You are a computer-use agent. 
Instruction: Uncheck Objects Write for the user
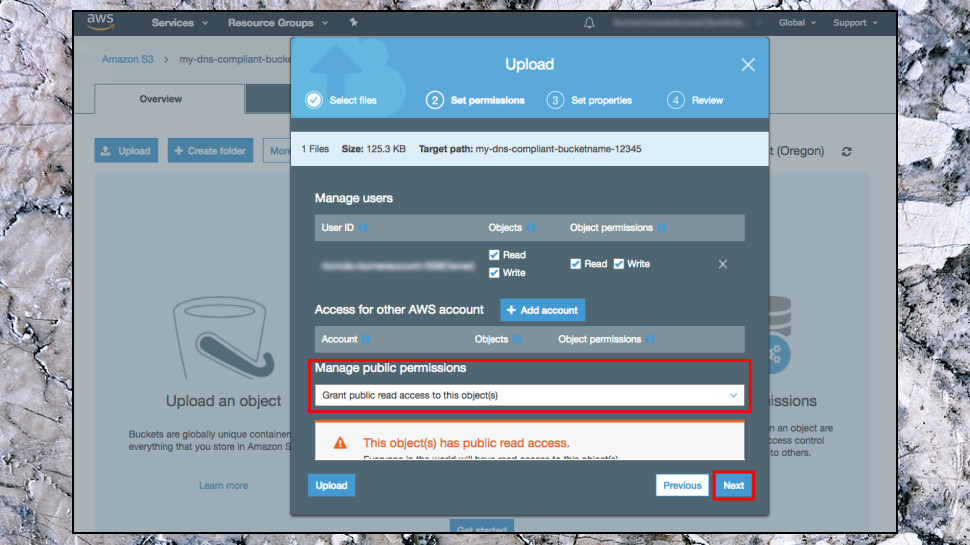coord(494,273)
